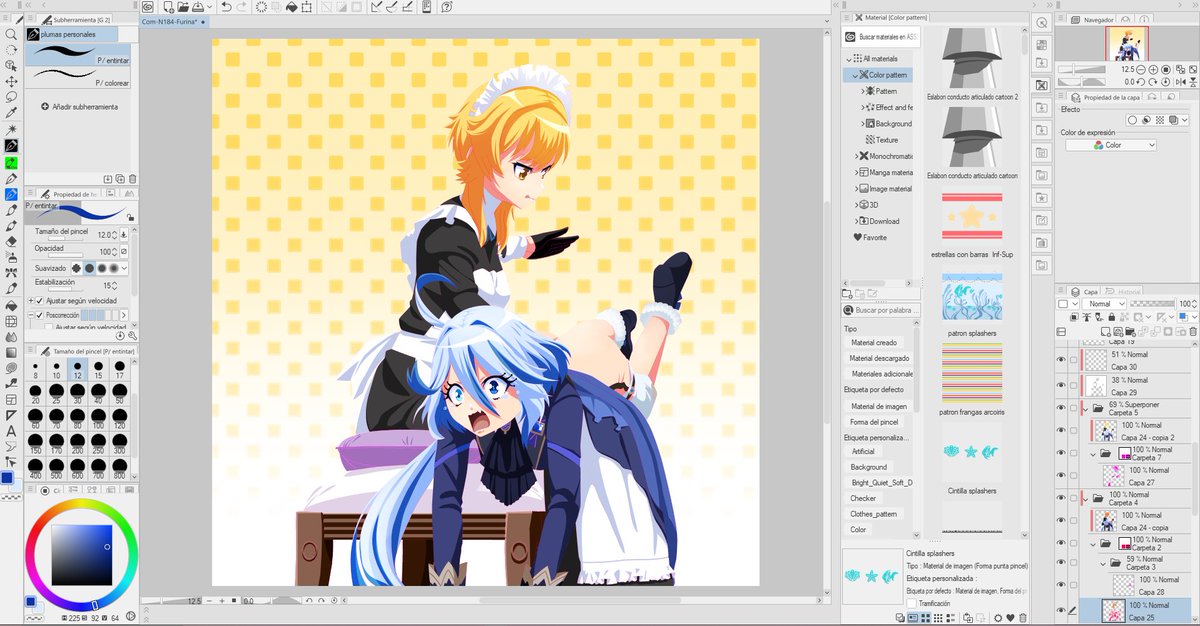The width and height of the screenshot is (1200, 626).
Task: Select the patron frangas arcoiris material thumbnail
Action: pyautogui.click(x=973, y=372)
